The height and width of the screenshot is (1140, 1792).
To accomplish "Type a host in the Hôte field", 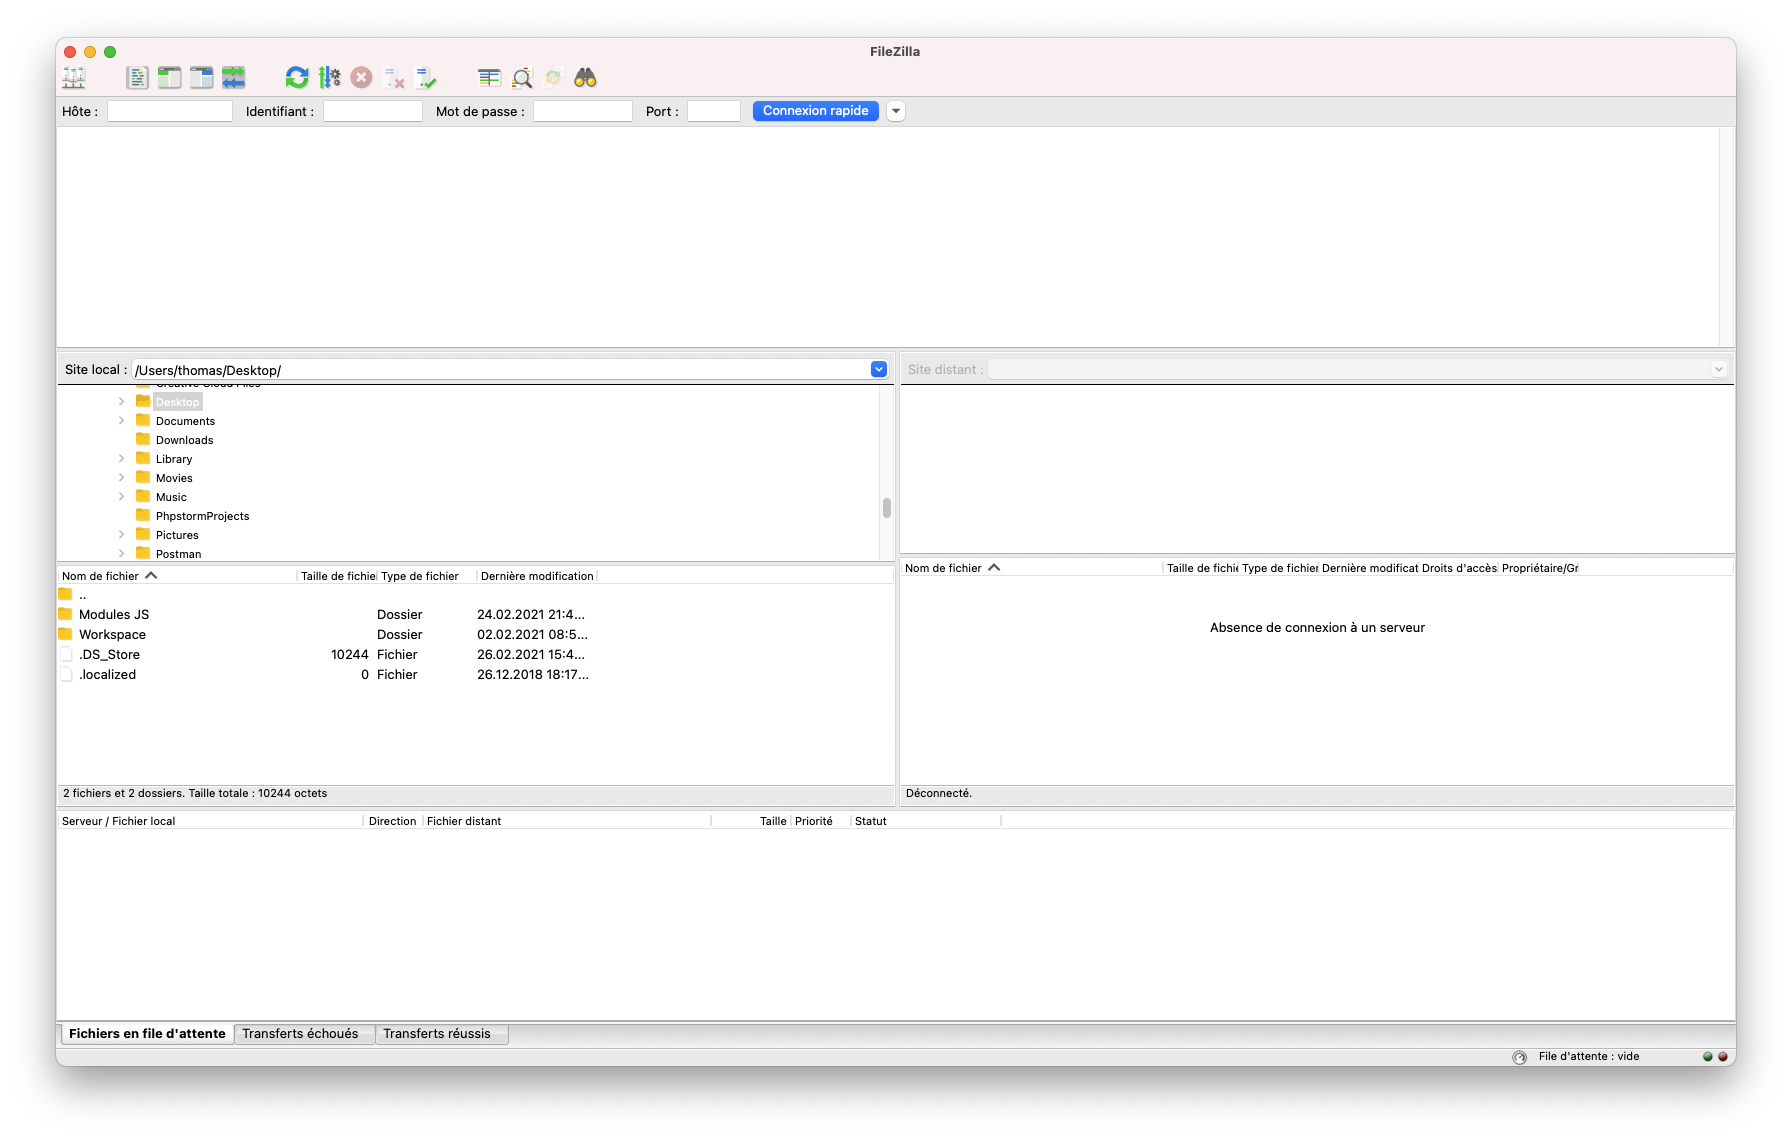I will click(168, 111).
